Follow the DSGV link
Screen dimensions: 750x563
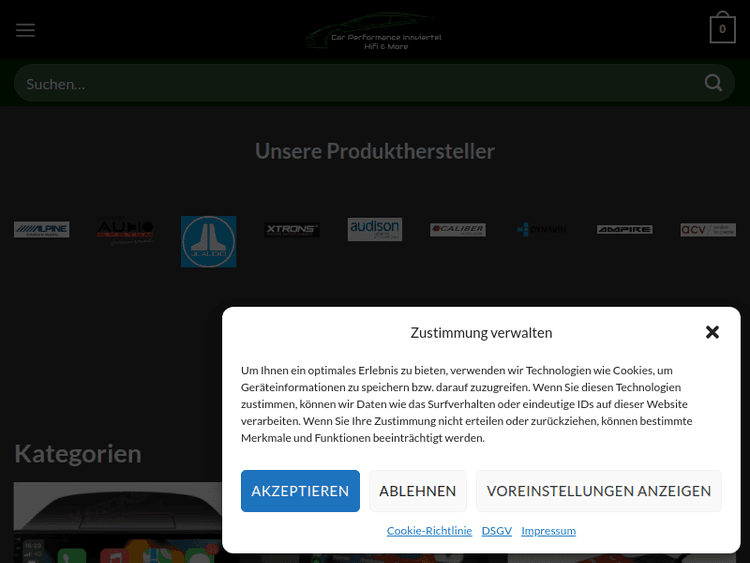click(x=496, y=530)
